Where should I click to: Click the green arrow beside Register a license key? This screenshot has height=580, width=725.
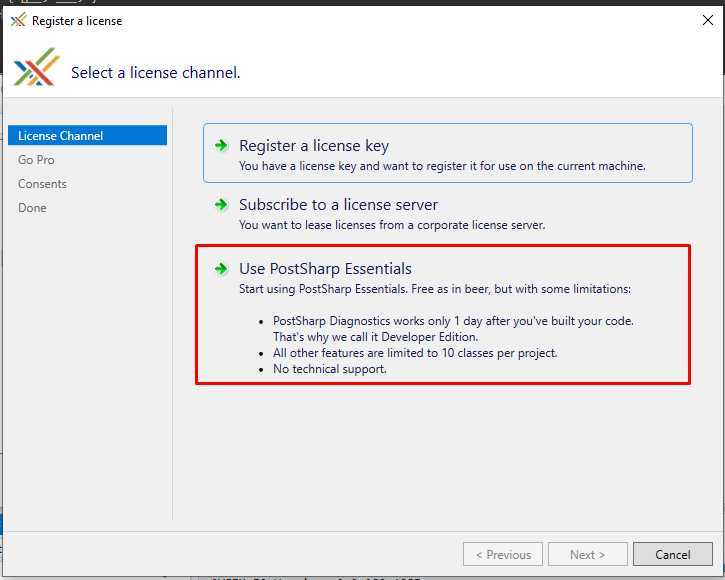(x=221, y=146)
